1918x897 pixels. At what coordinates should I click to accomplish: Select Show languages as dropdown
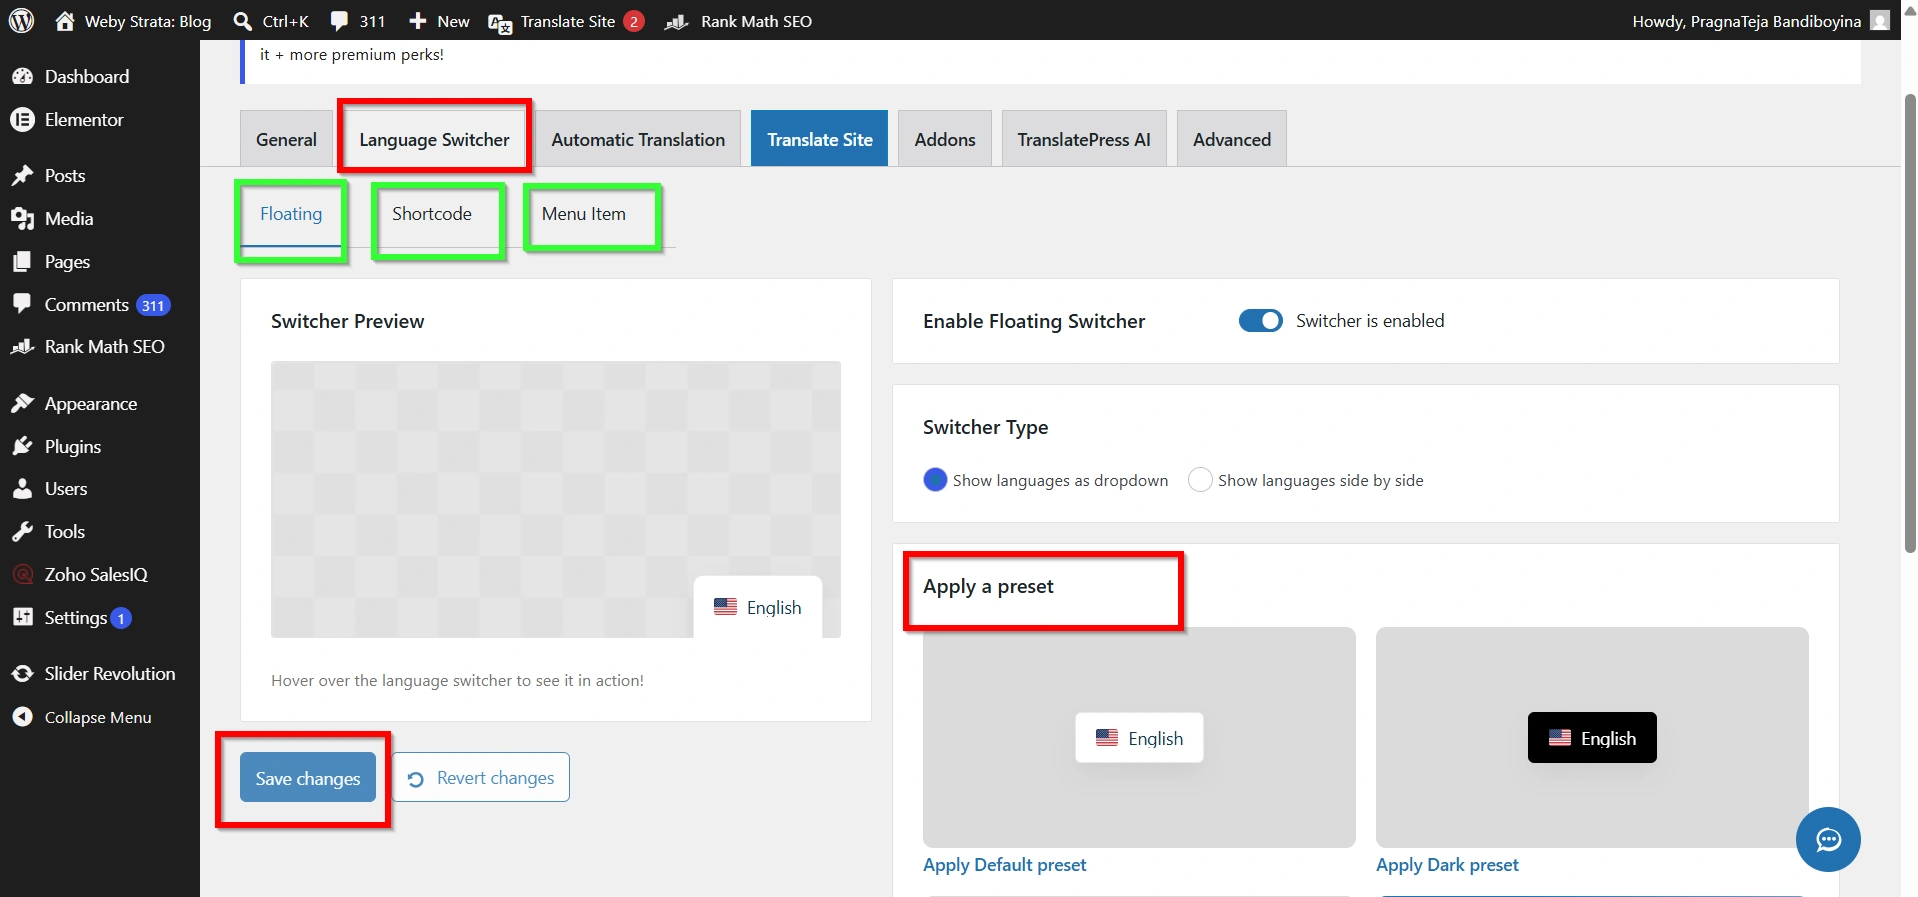pos(935,480)
